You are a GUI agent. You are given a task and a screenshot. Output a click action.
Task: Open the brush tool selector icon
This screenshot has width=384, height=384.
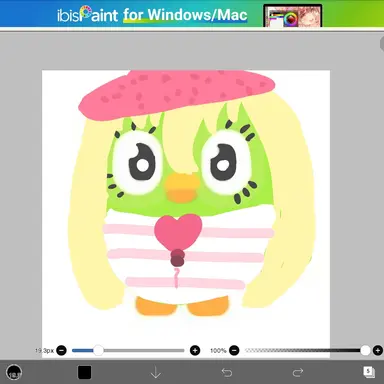point(14,372)
